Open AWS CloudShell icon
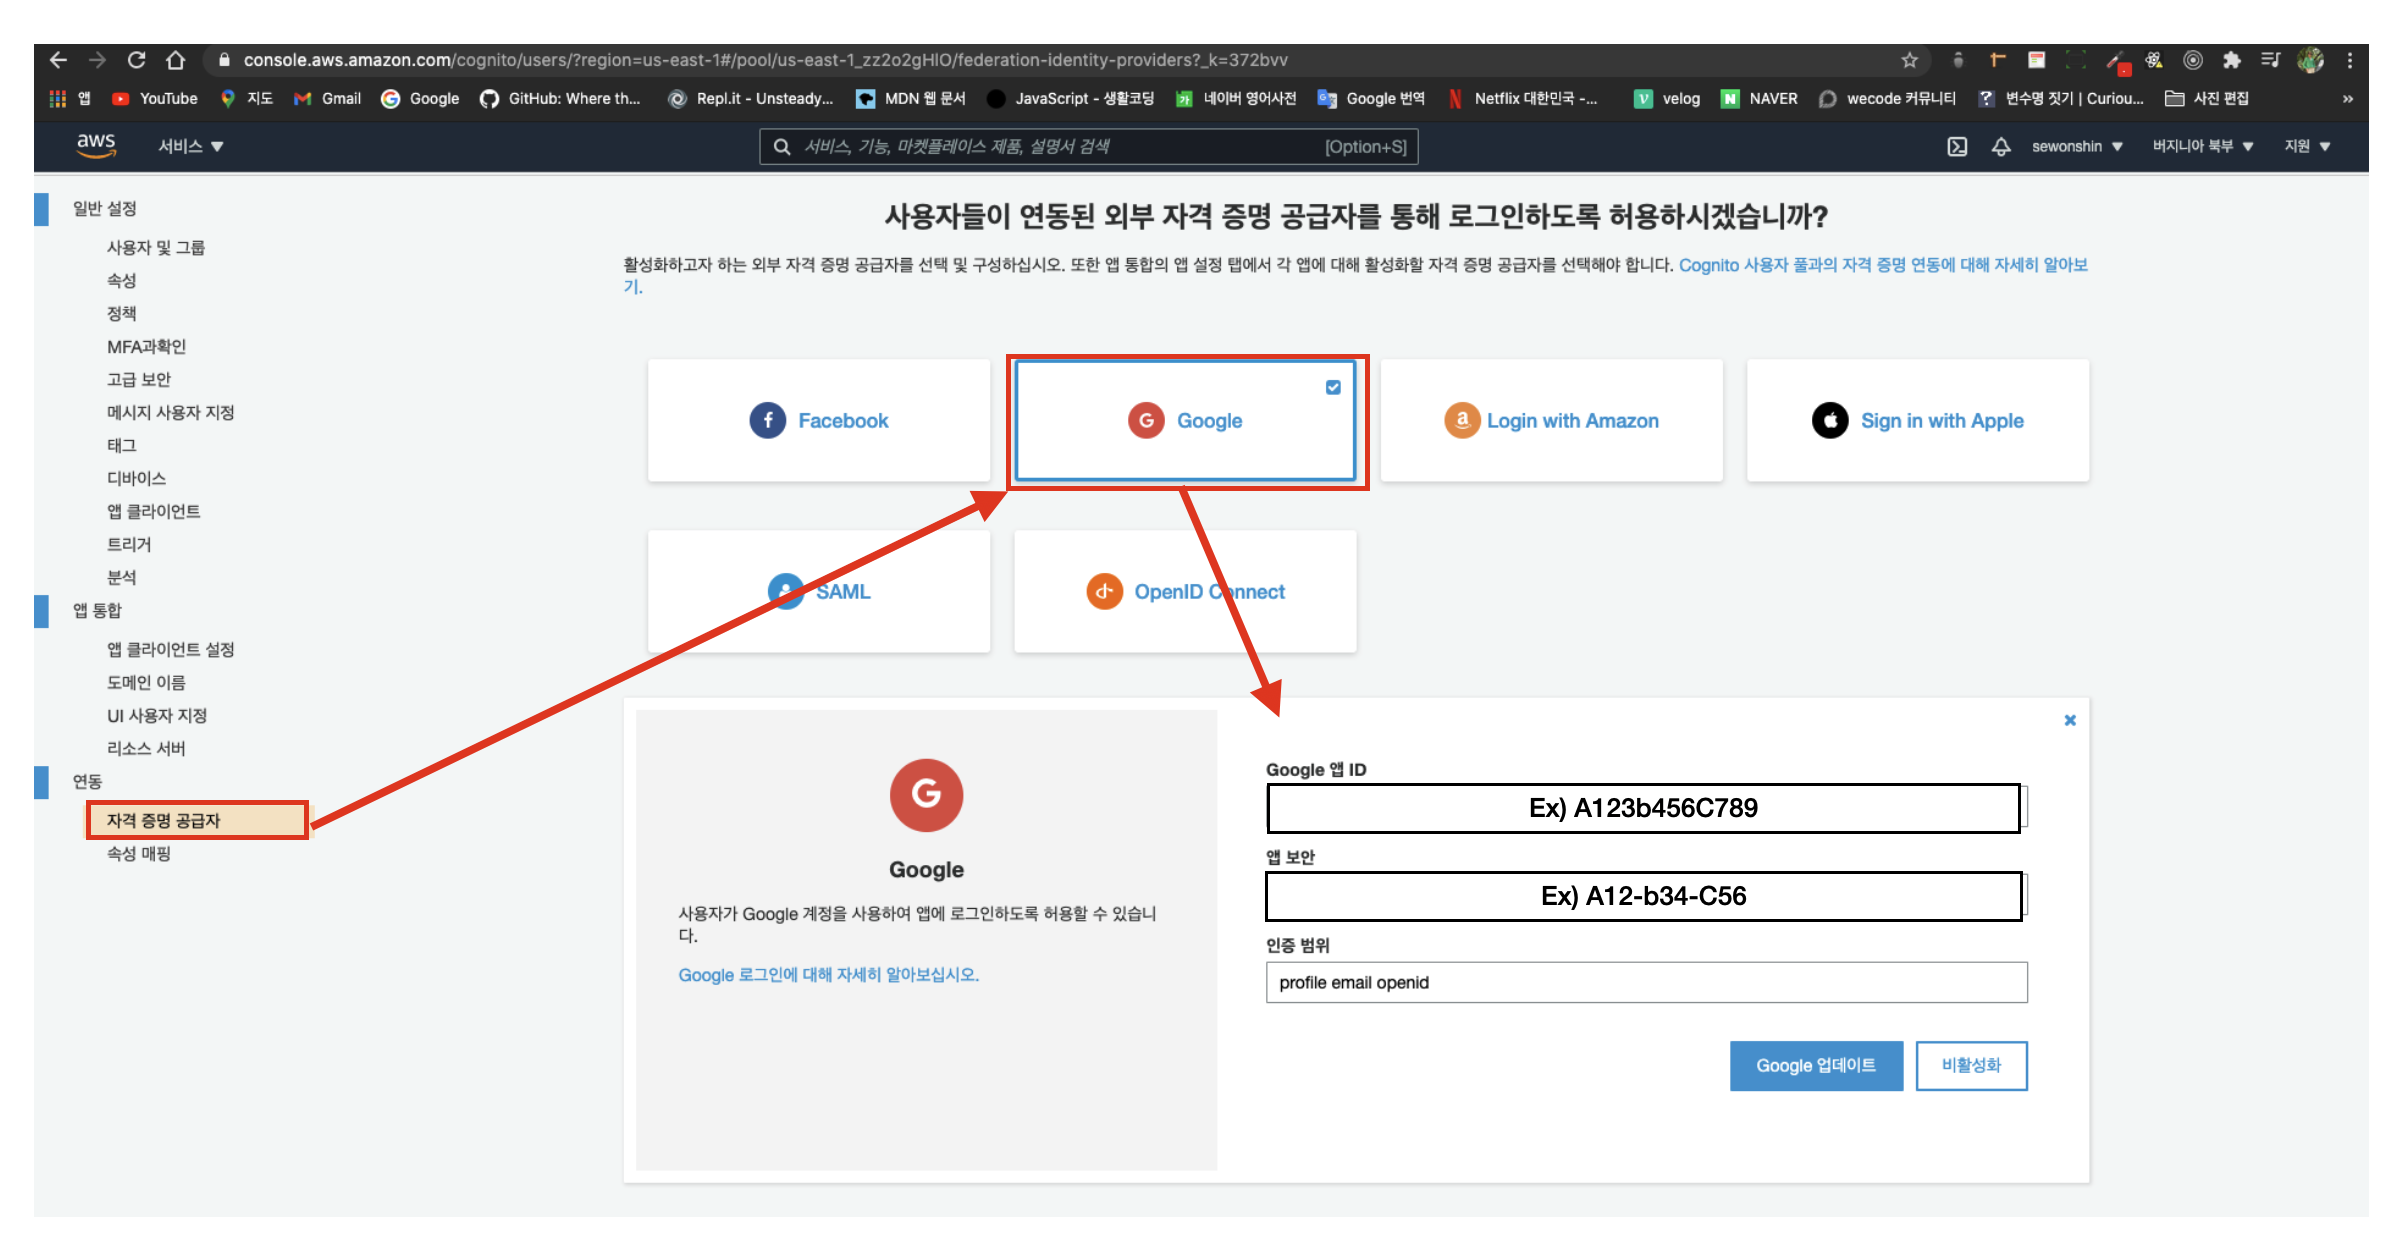The image size is (2396, 1258). click(1957, 146)
